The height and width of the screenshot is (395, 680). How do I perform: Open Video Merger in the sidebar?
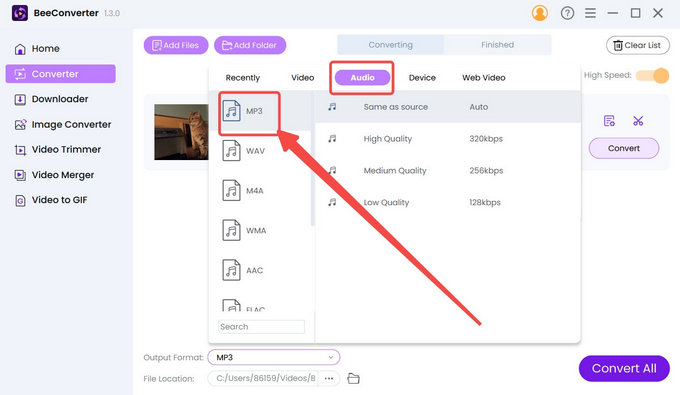click(54, 175)
